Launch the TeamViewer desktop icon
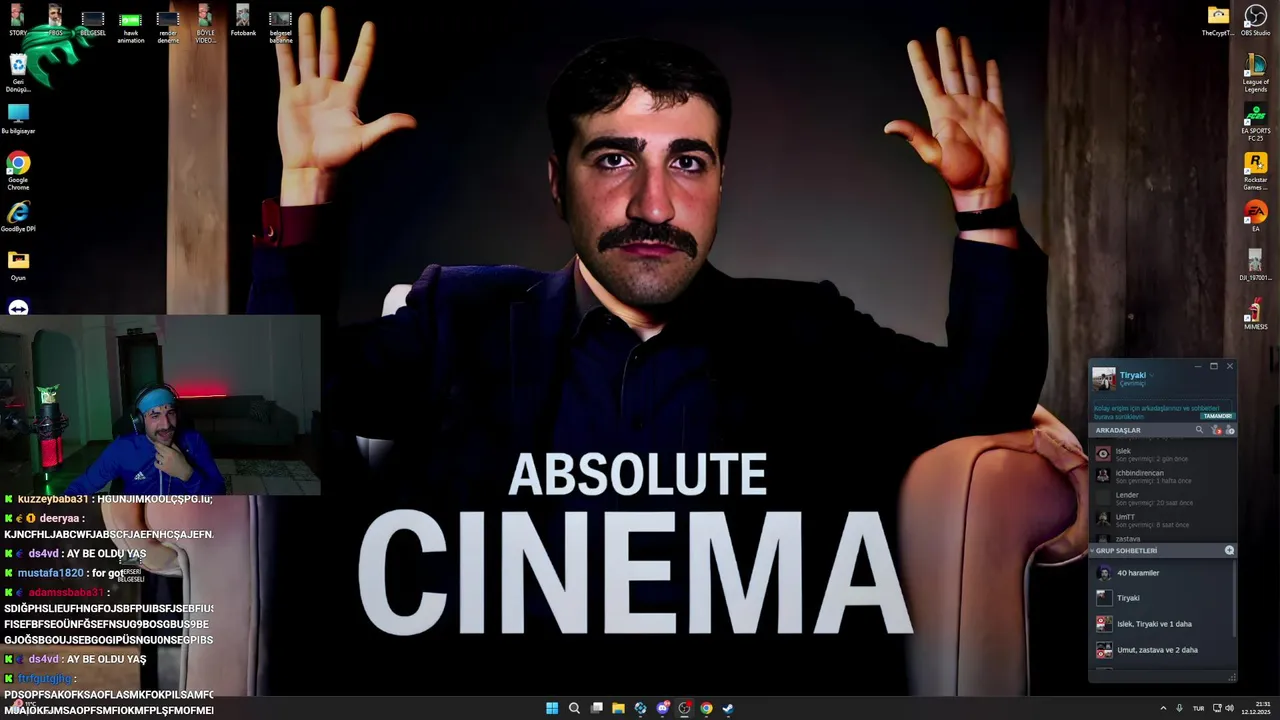Image resolution: width=1280 pixels, height=720 pixels. [x=18, y=308]
